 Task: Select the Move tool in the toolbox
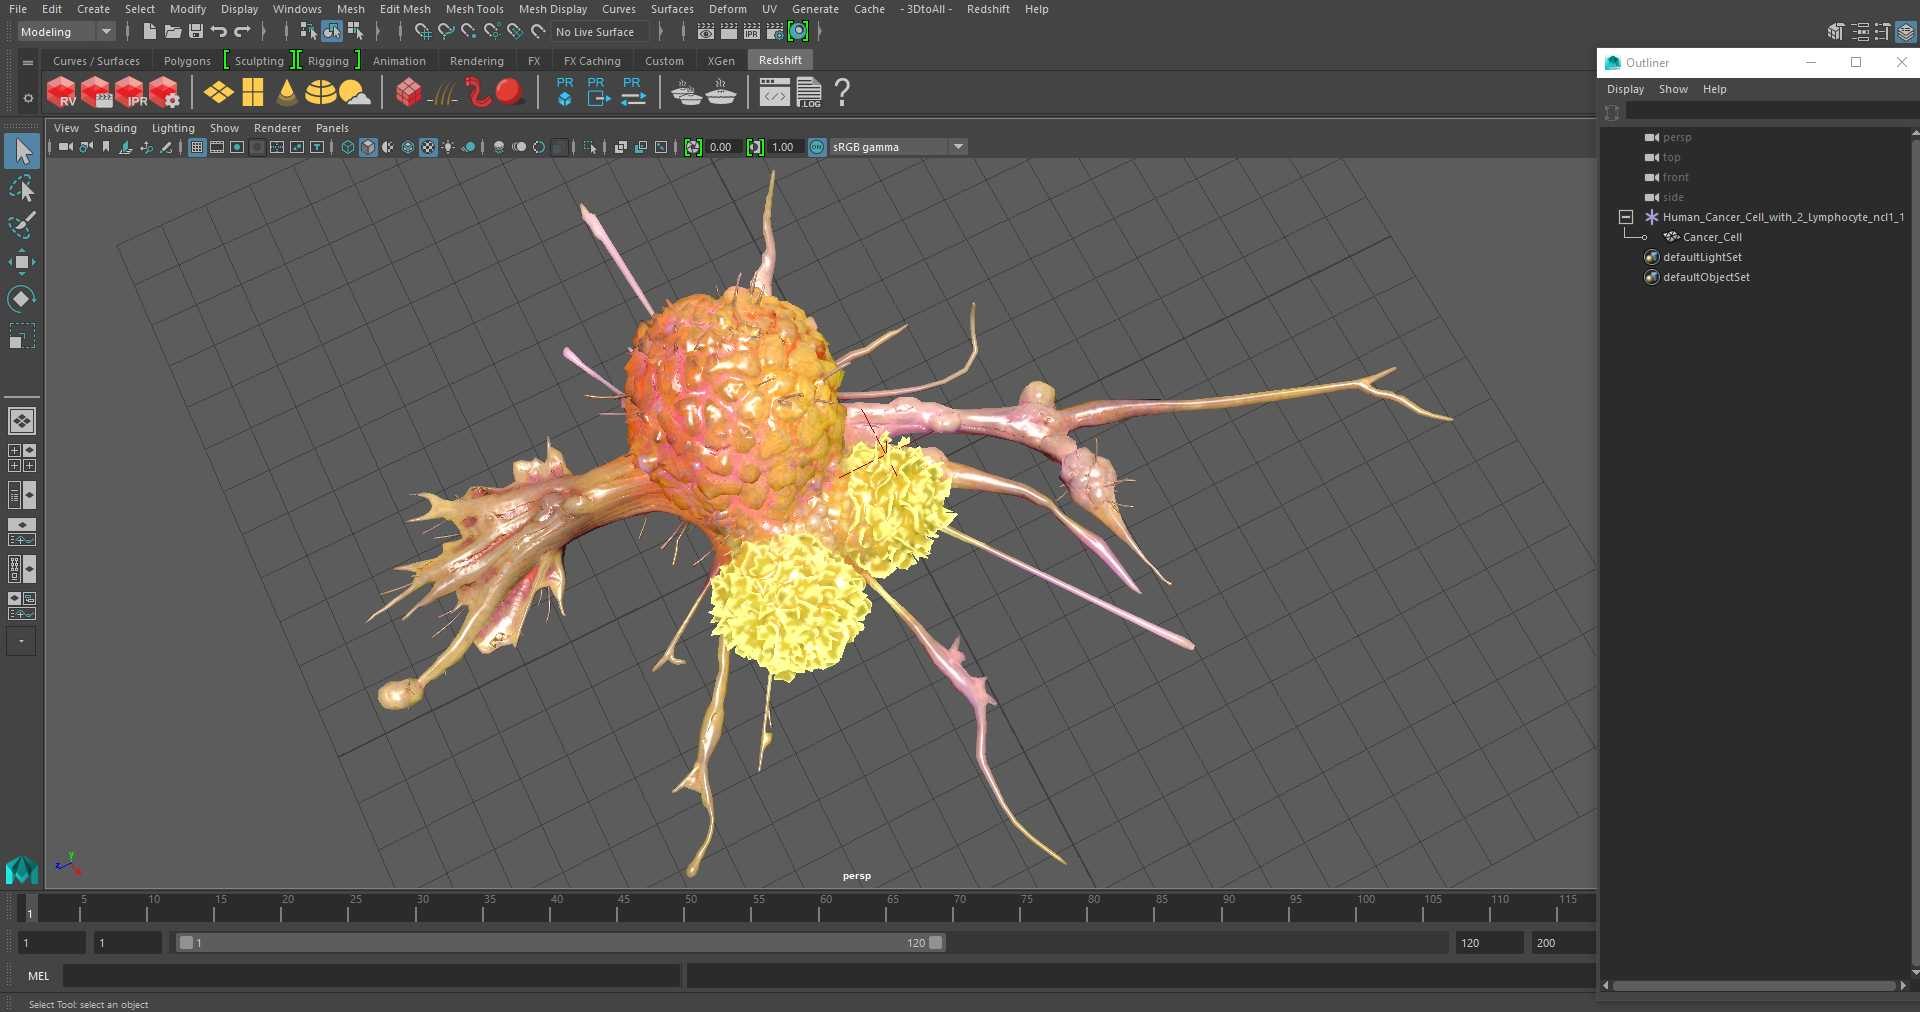point(21,263)
